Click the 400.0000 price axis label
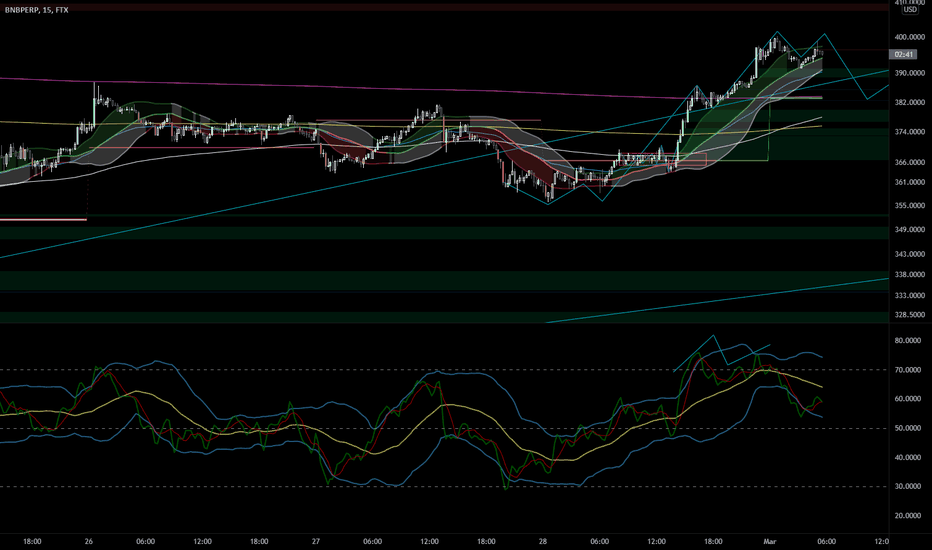 [909, 37]
